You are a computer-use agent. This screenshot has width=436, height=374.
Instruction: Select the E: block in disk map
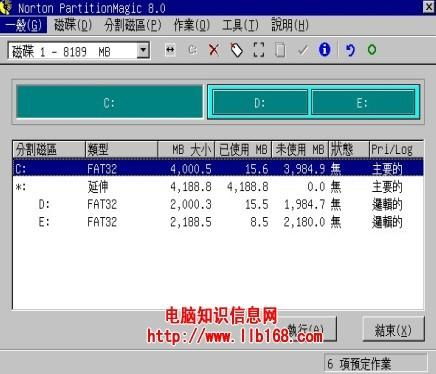click(362, 103)
